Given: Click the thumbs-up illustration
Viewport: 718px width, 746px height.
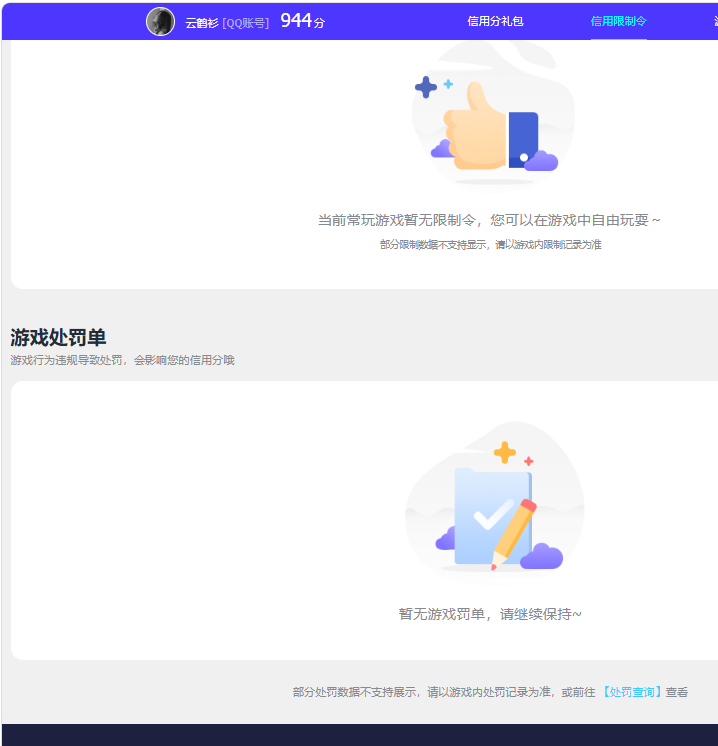Looking at the screenshot, I should (x=493, y=116).
